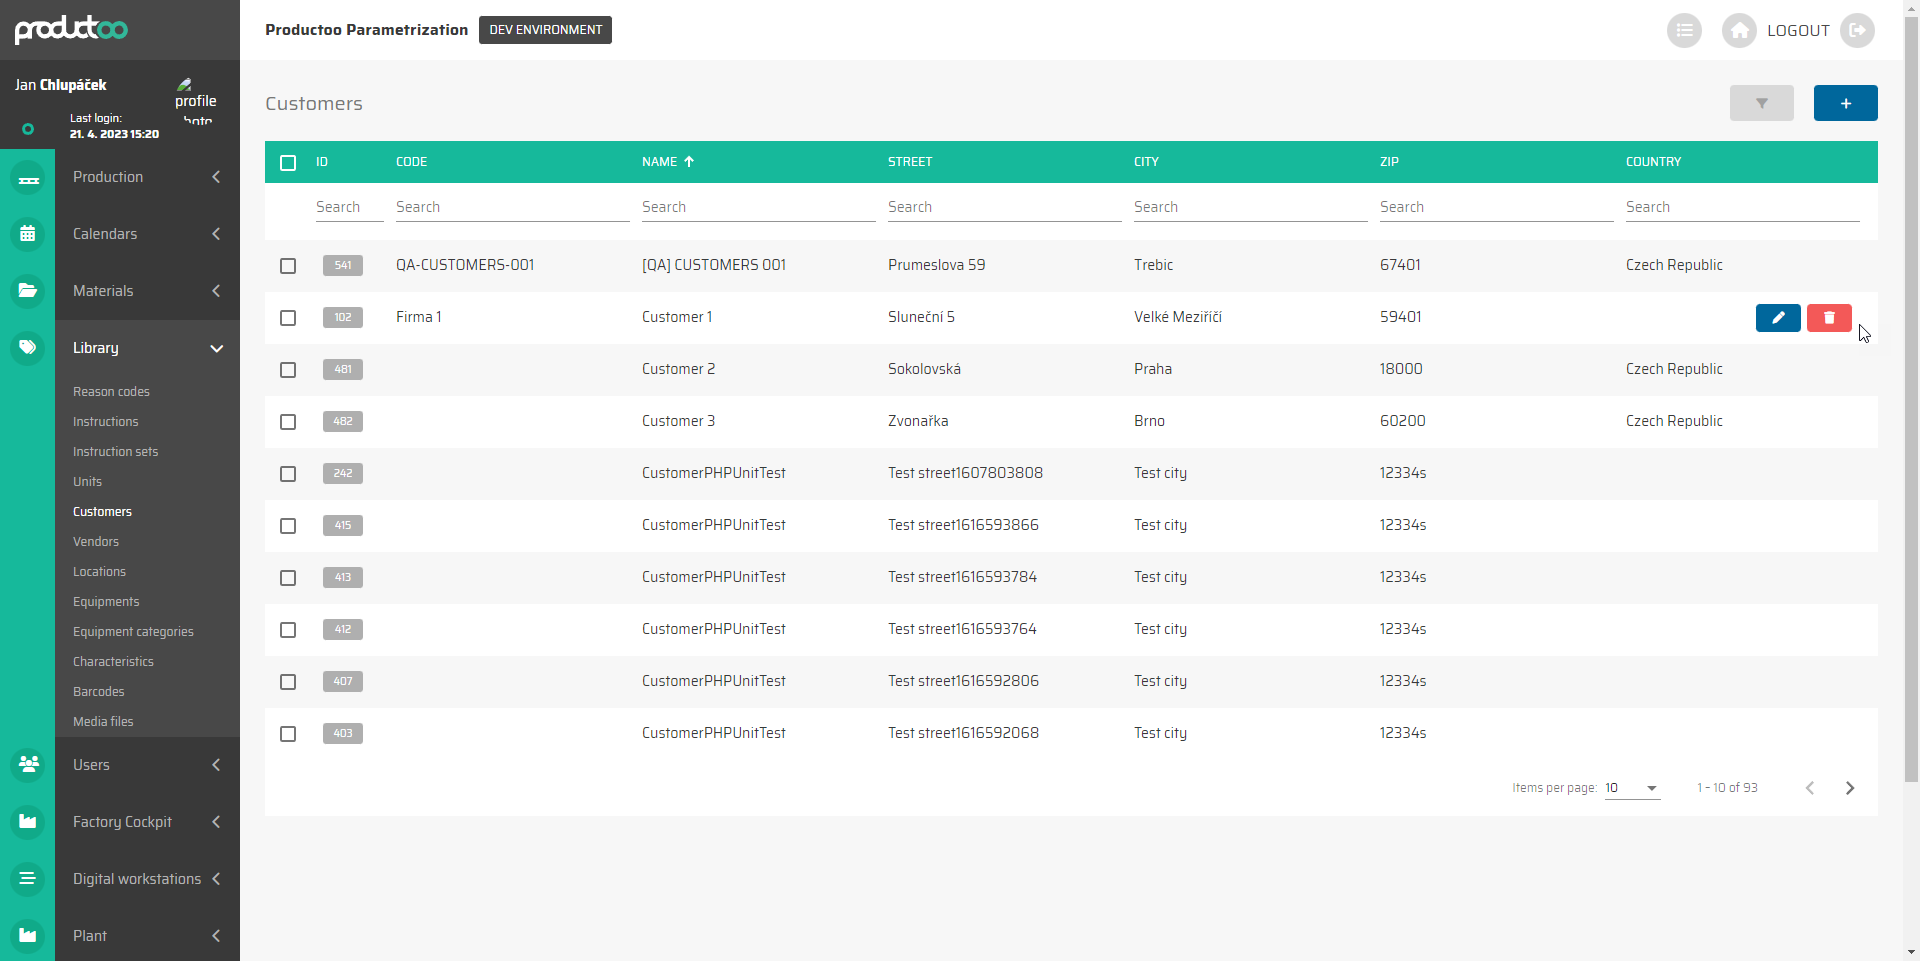Click the blue pencil edit icon

(1777, 318)
